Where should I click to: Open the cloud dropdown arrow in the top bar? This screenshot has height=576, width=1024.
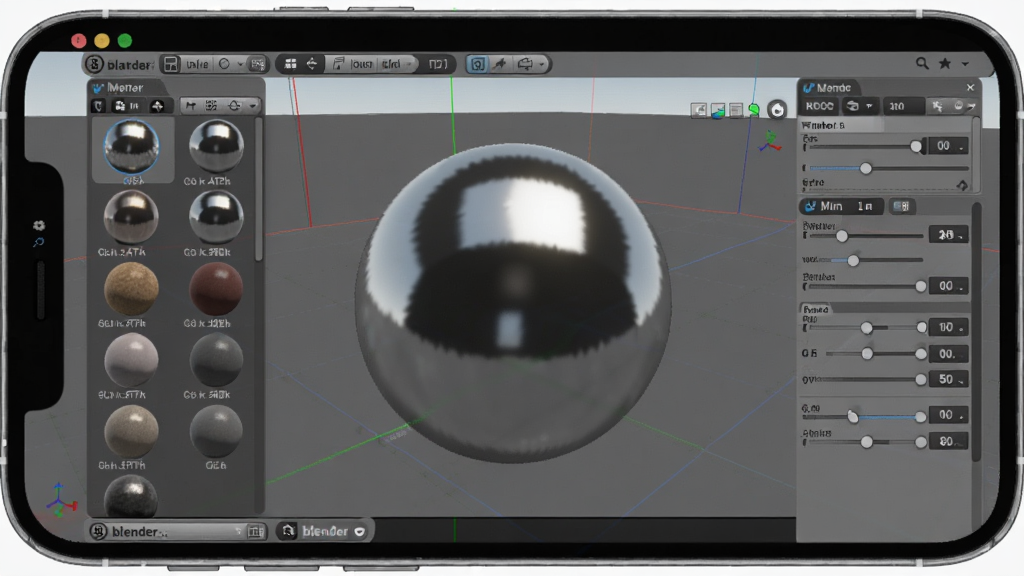[541, 64]
